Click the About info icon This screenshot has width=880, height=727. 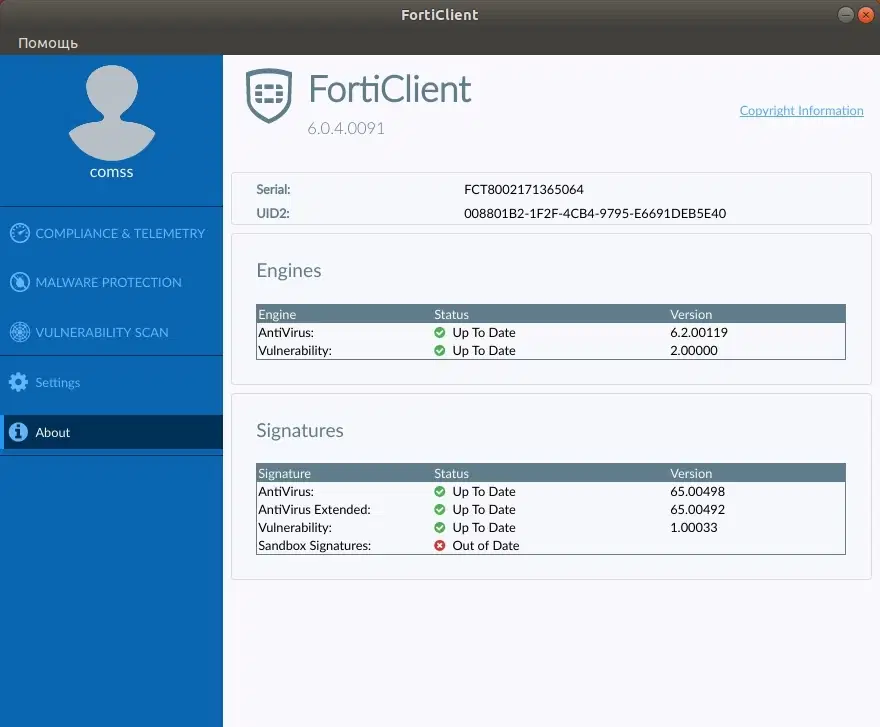(19, 432)
